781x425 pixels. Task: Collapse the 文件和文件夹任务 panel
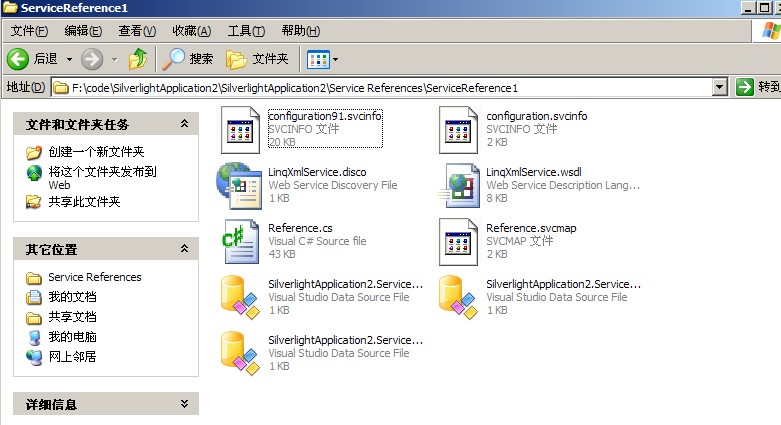tap(184, 124)
